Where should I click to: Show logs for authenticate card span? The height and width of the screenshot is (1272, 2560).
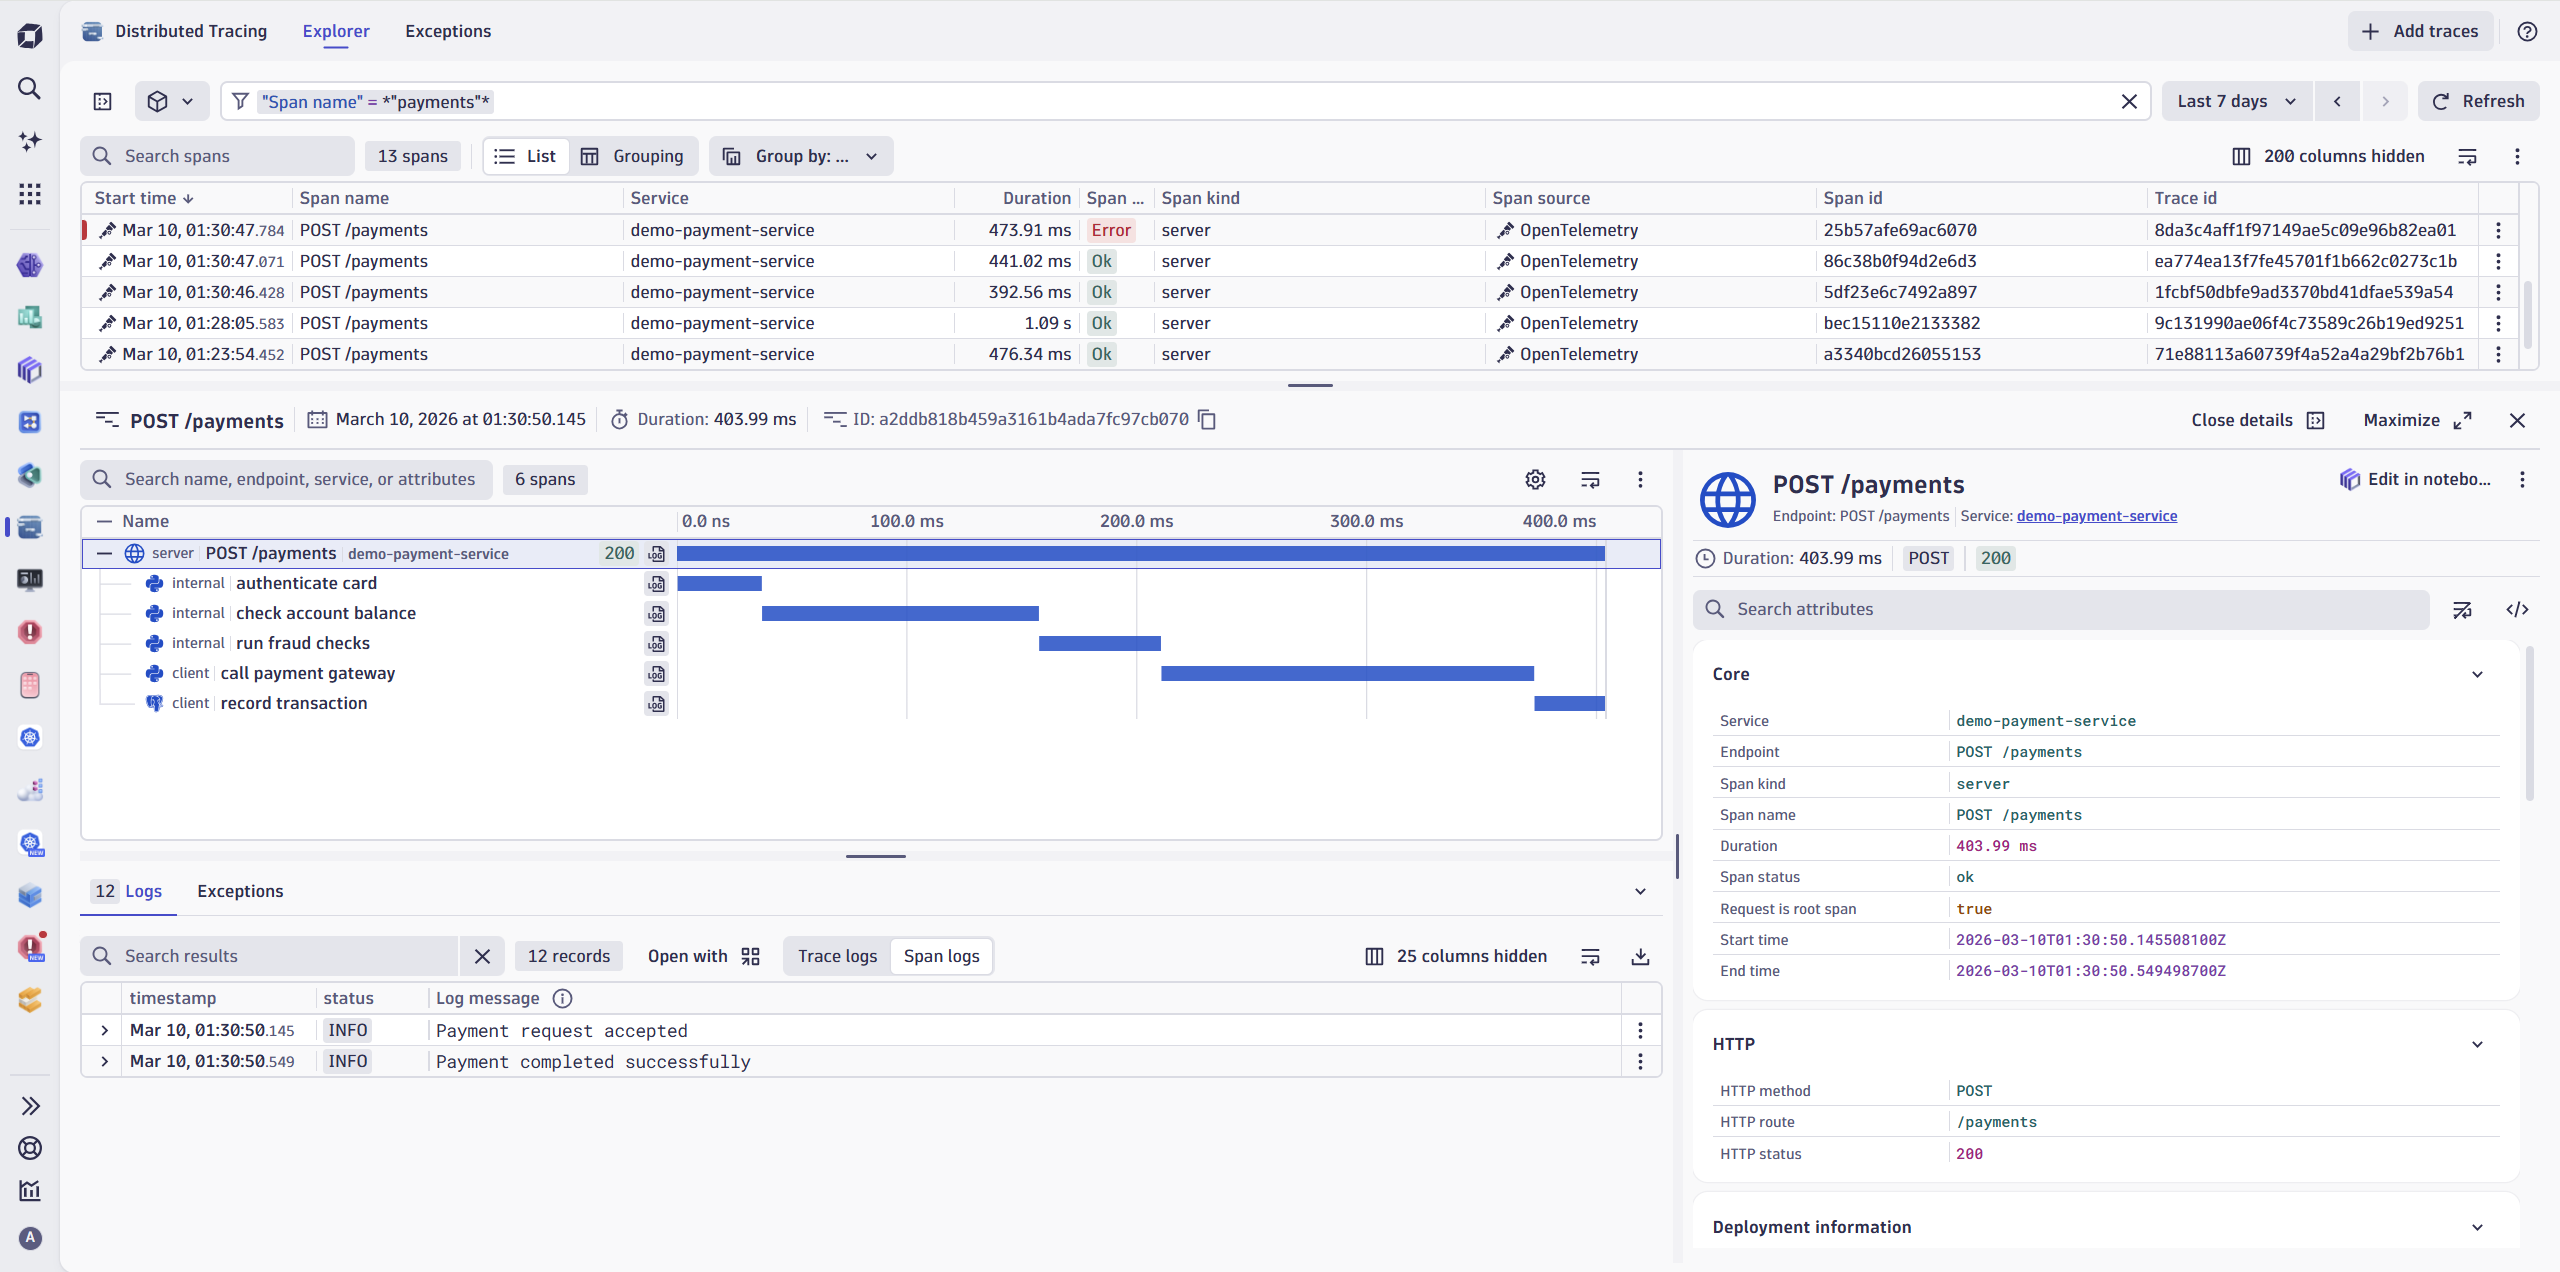pos(656,583)
